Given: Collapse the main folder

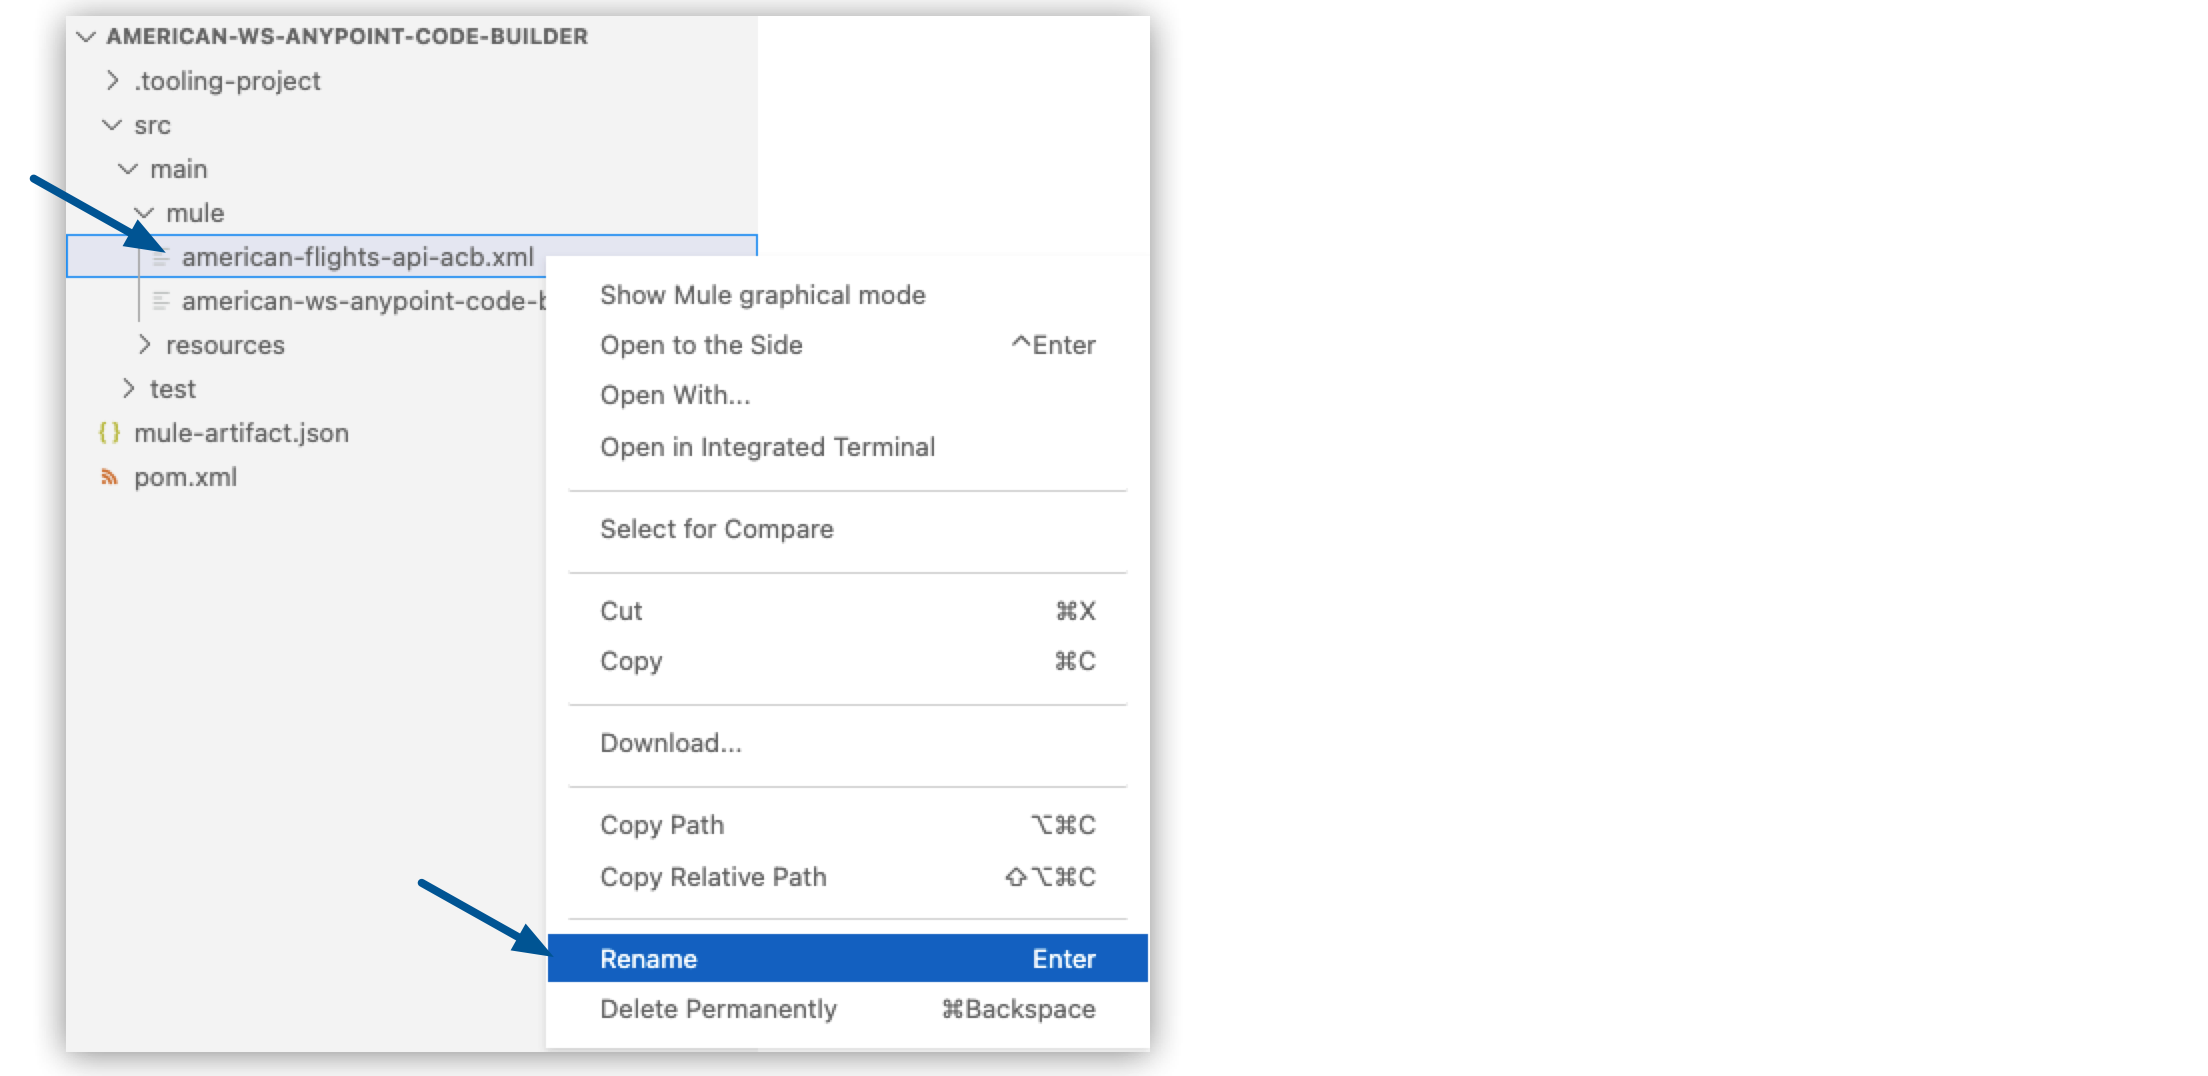Looking at the screenshot, I should (x=128, y=168).
